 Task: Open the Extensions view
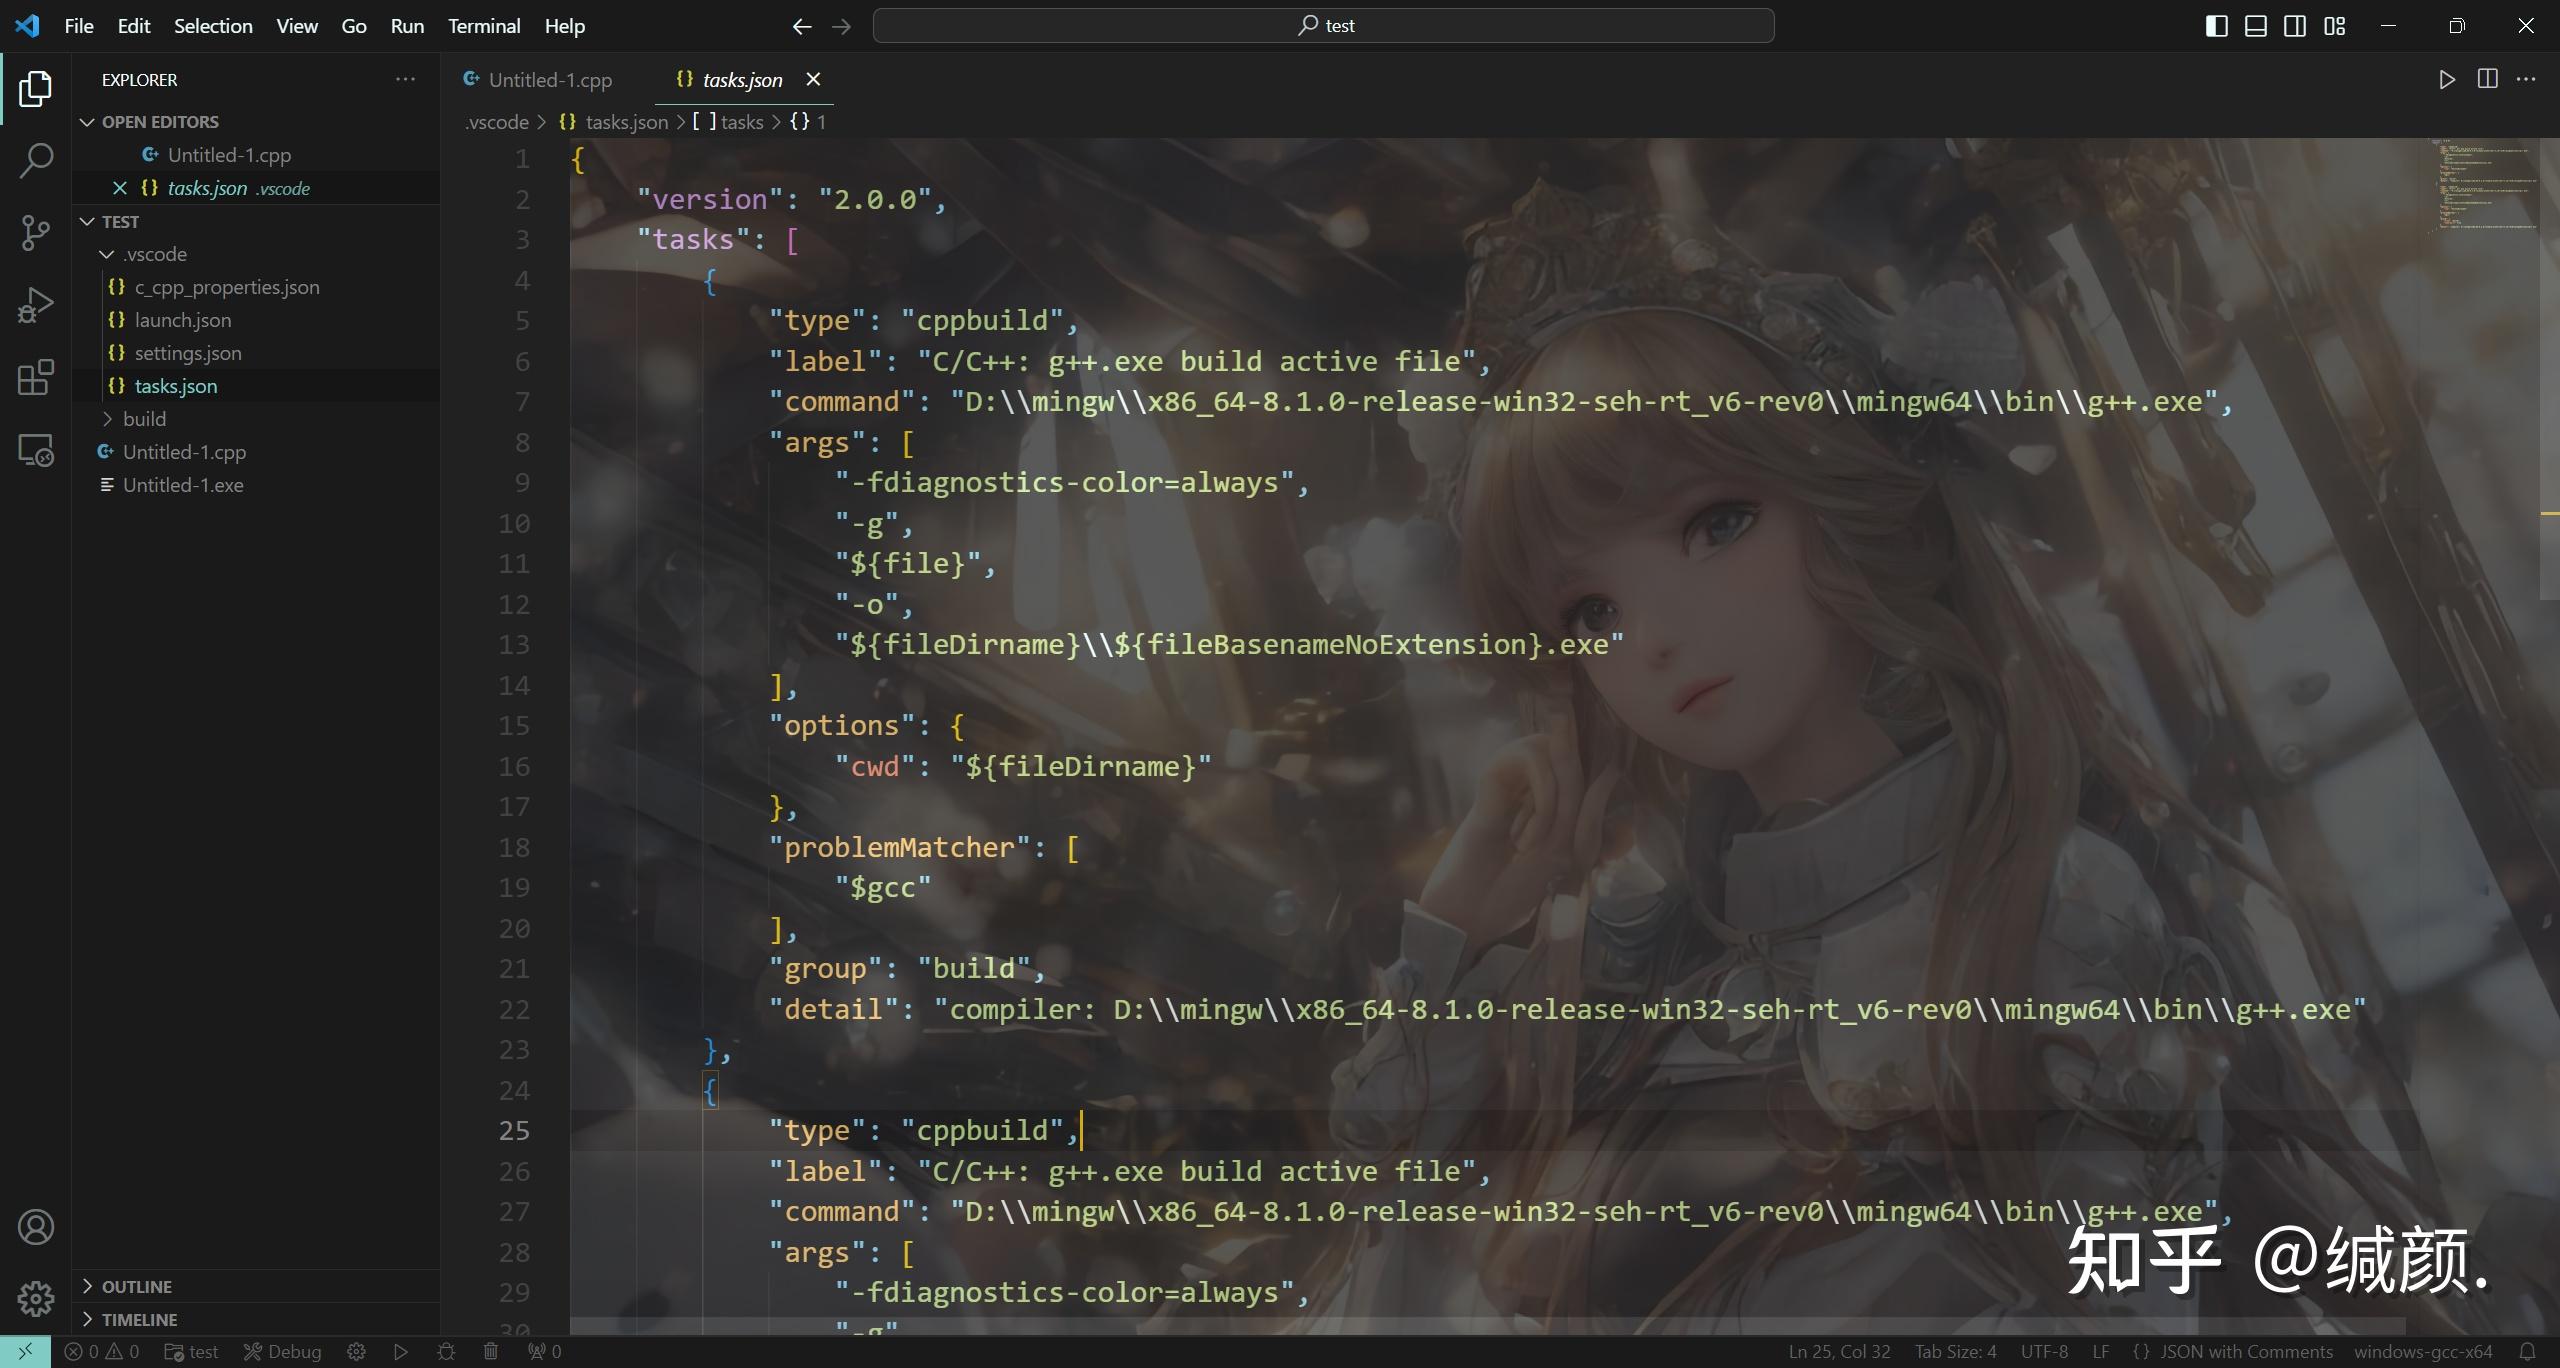click(36, 377)
